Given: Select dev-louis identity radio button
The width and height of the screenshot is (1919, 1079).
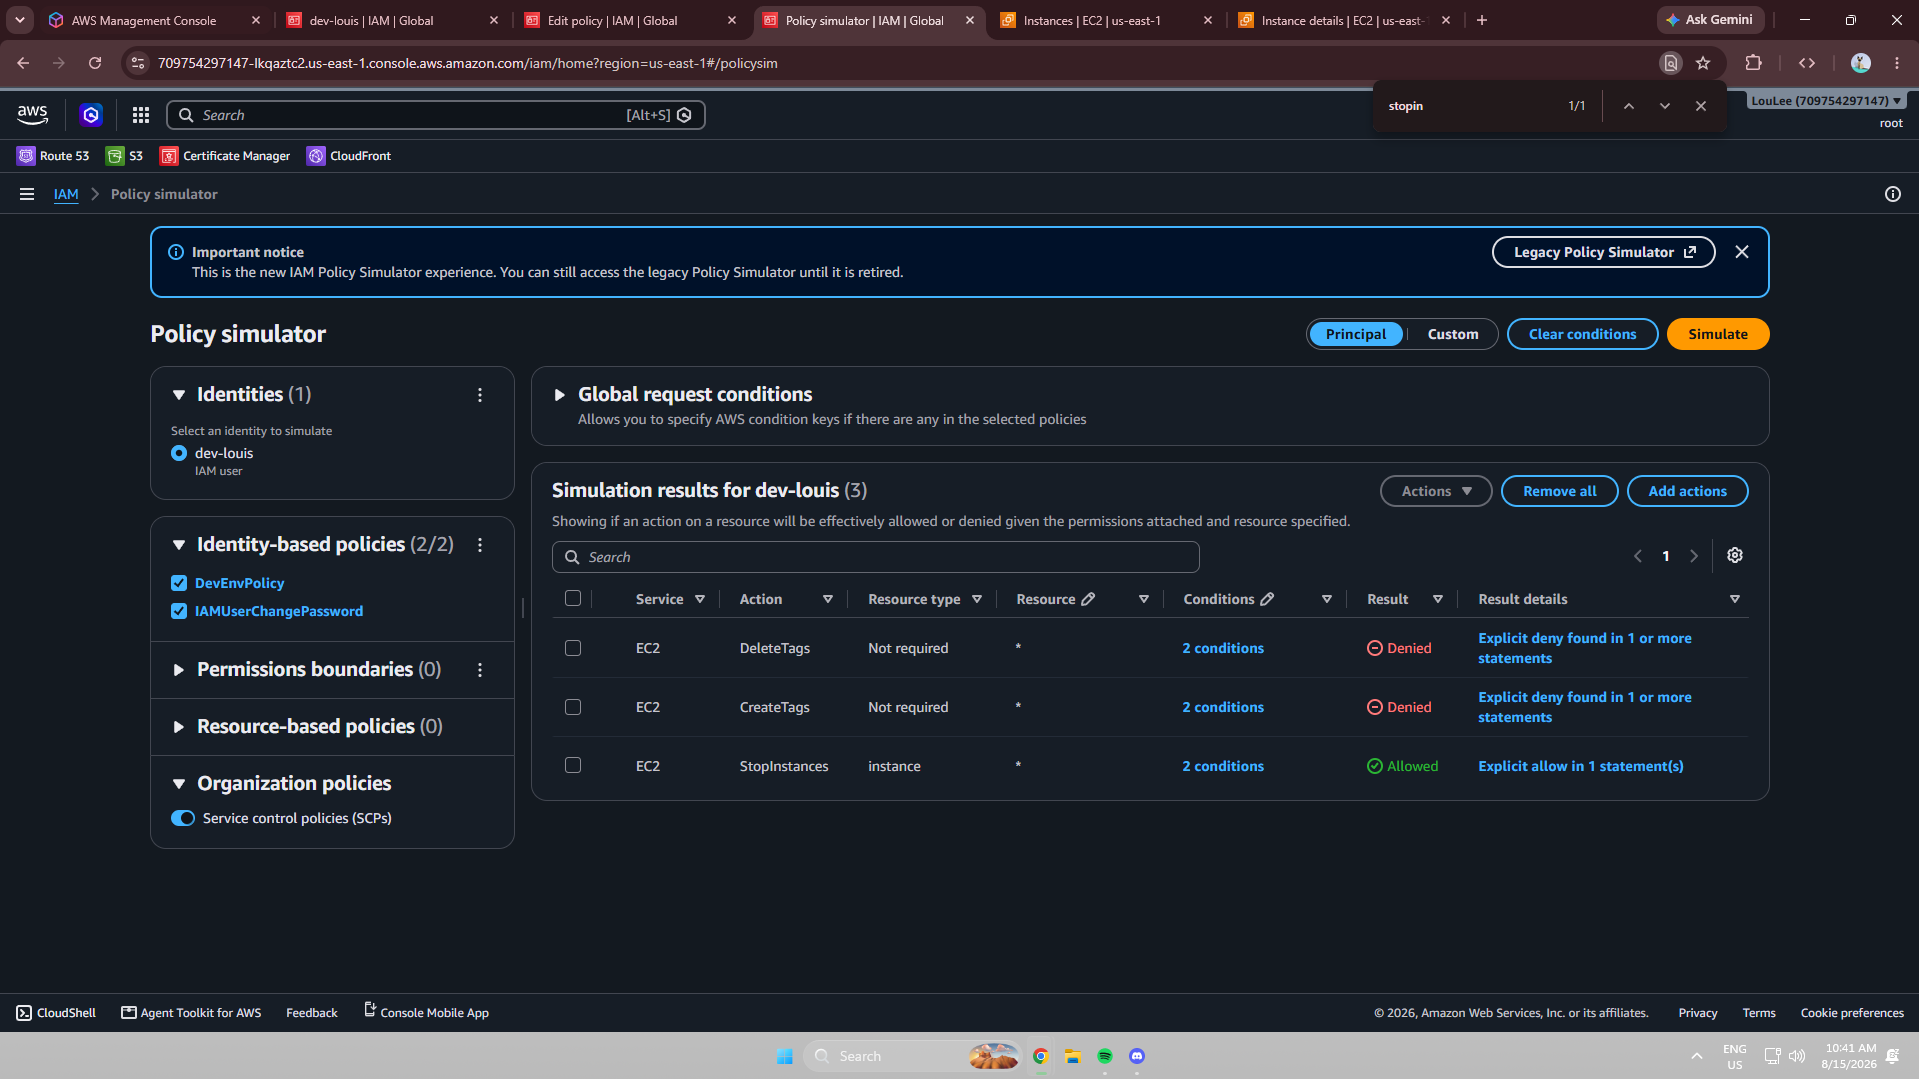Looking at the screenshot, I should click(179, 453).
